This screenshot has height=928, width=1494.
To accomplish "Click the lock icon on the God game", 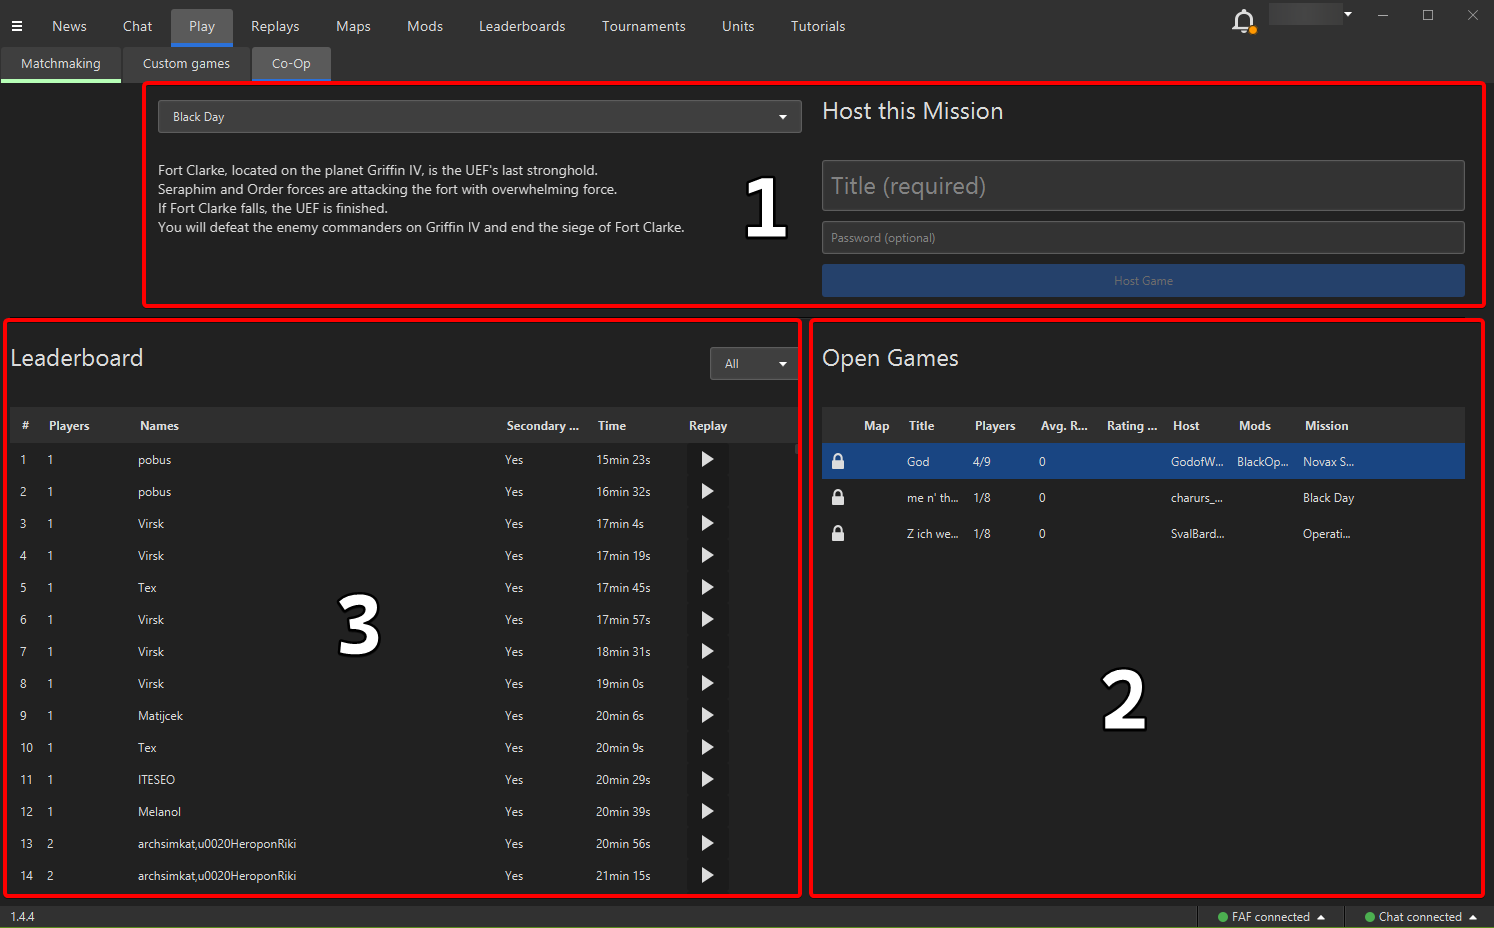I will 838,461.
